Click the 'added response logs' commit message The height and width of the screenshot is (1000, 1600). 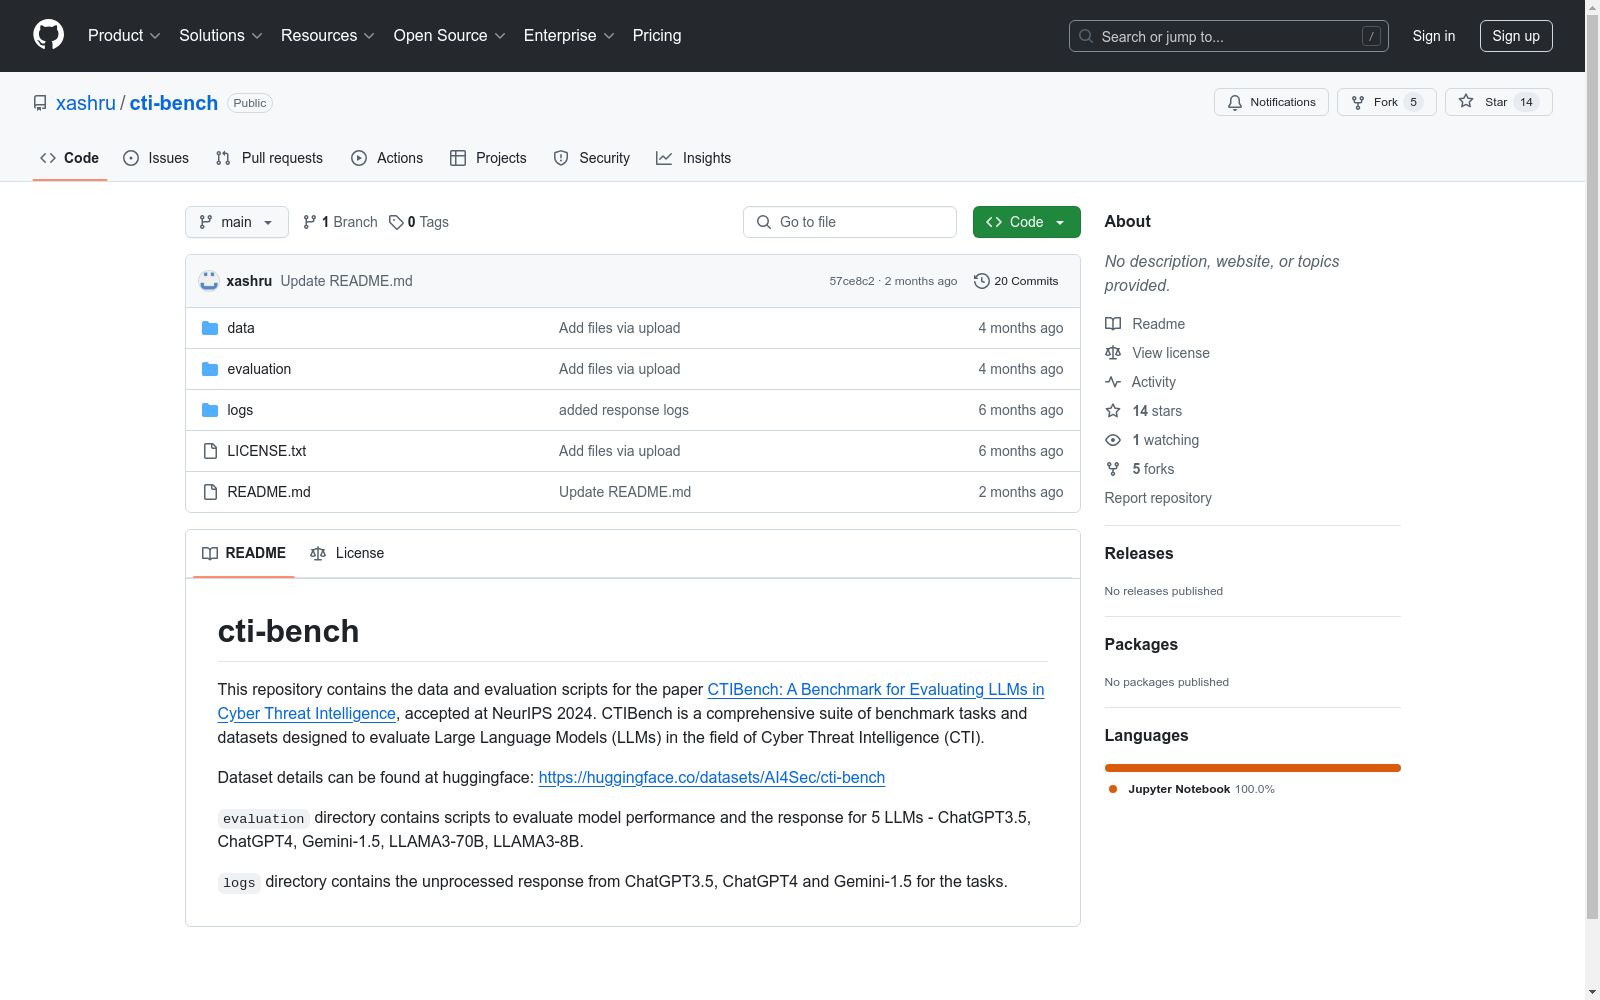click(x=624, y=410)
